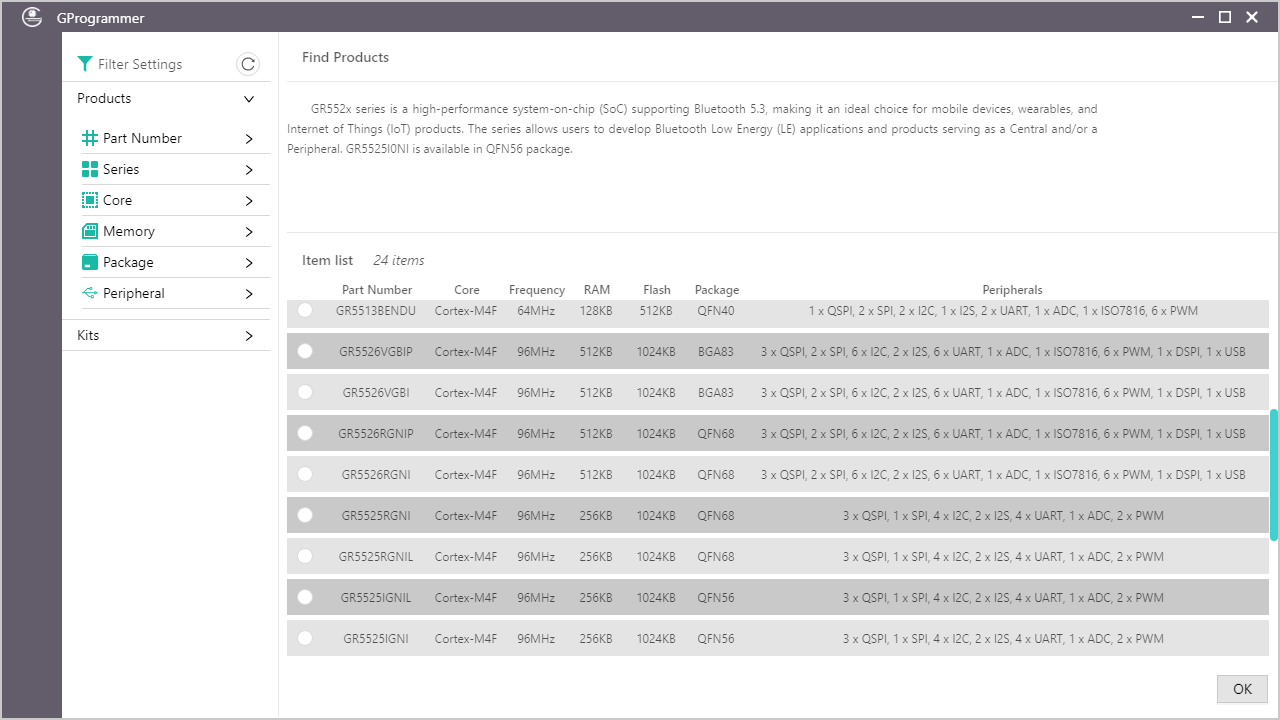Click the Peripherals column header
Image resolution: width=1280 pixels, height=720 pixels.
pos(1012,290)
